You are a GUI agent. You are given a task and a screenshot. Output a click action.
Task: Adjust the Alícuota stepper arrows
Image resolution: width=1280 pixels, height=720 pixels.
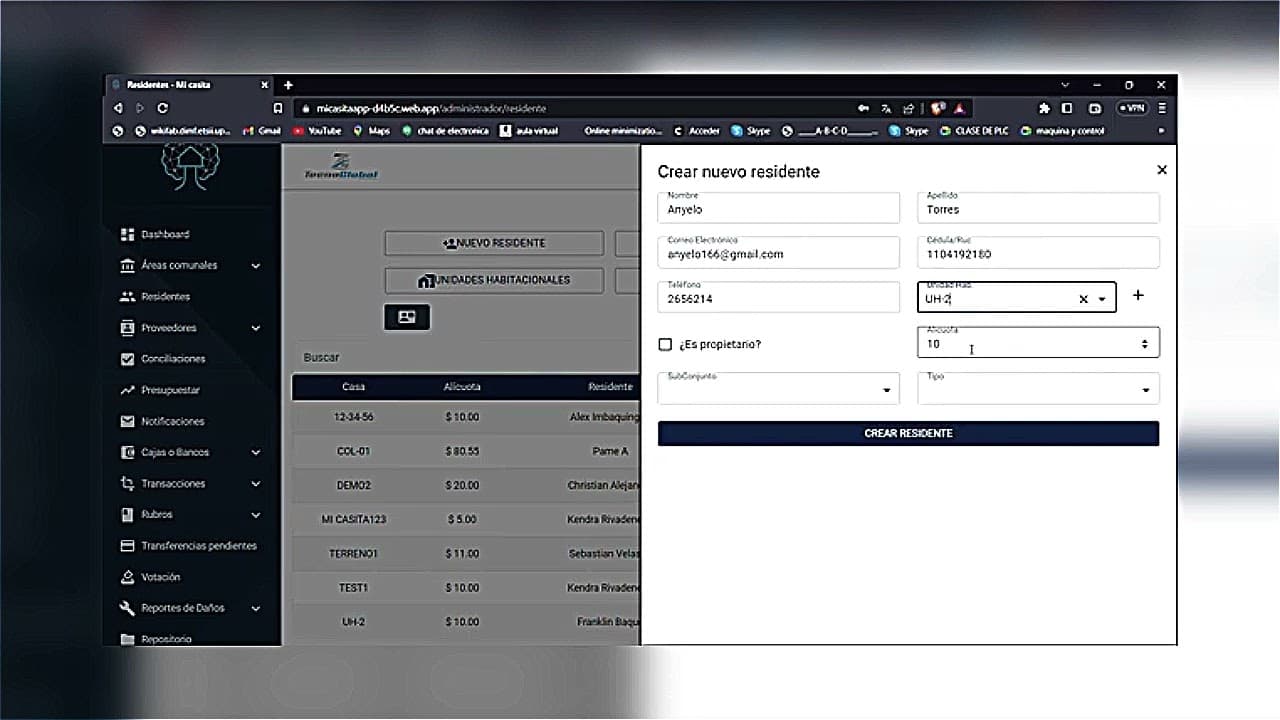click(1145, 344)
